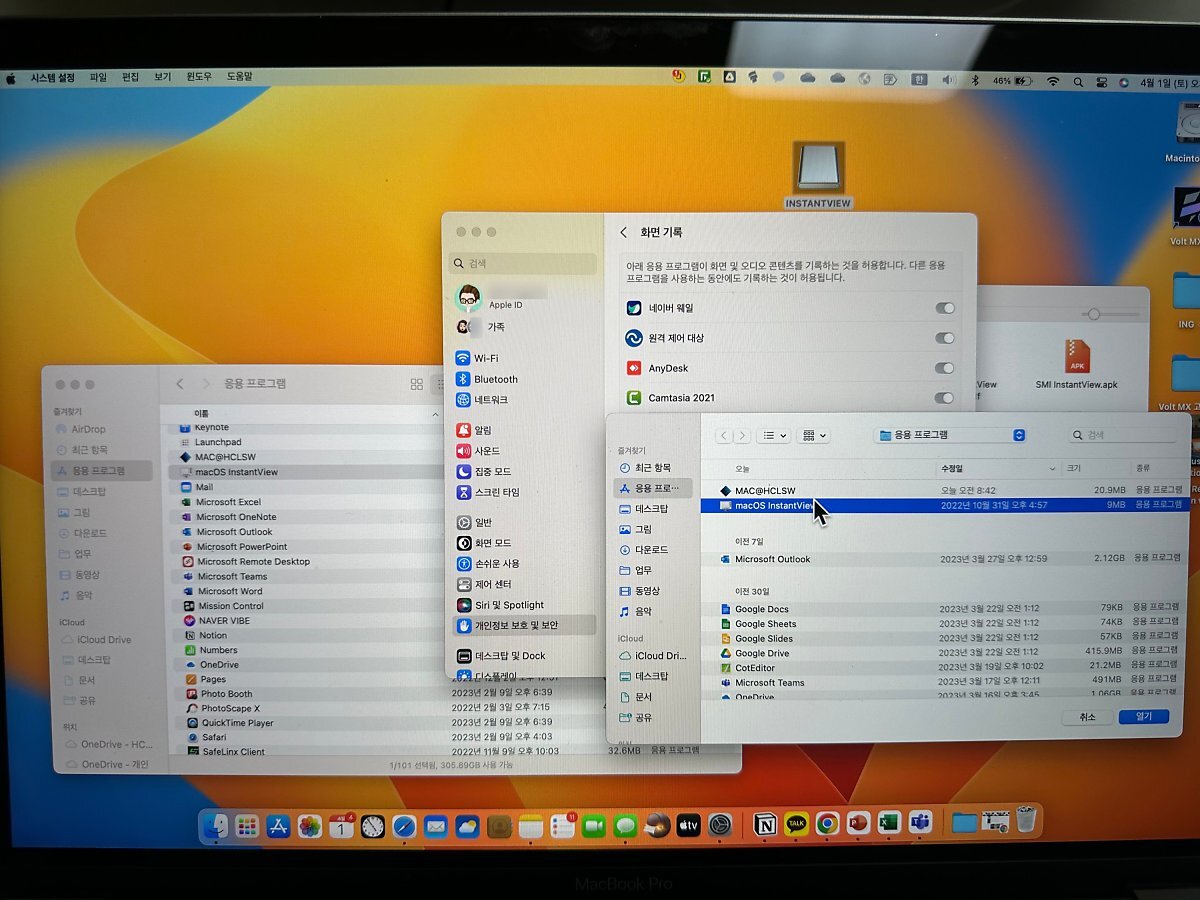Screen dimensions: 1200x900
Task: Open KakaoTalk in the Dock
Action: pyautogui.click(x=796, y=824)
